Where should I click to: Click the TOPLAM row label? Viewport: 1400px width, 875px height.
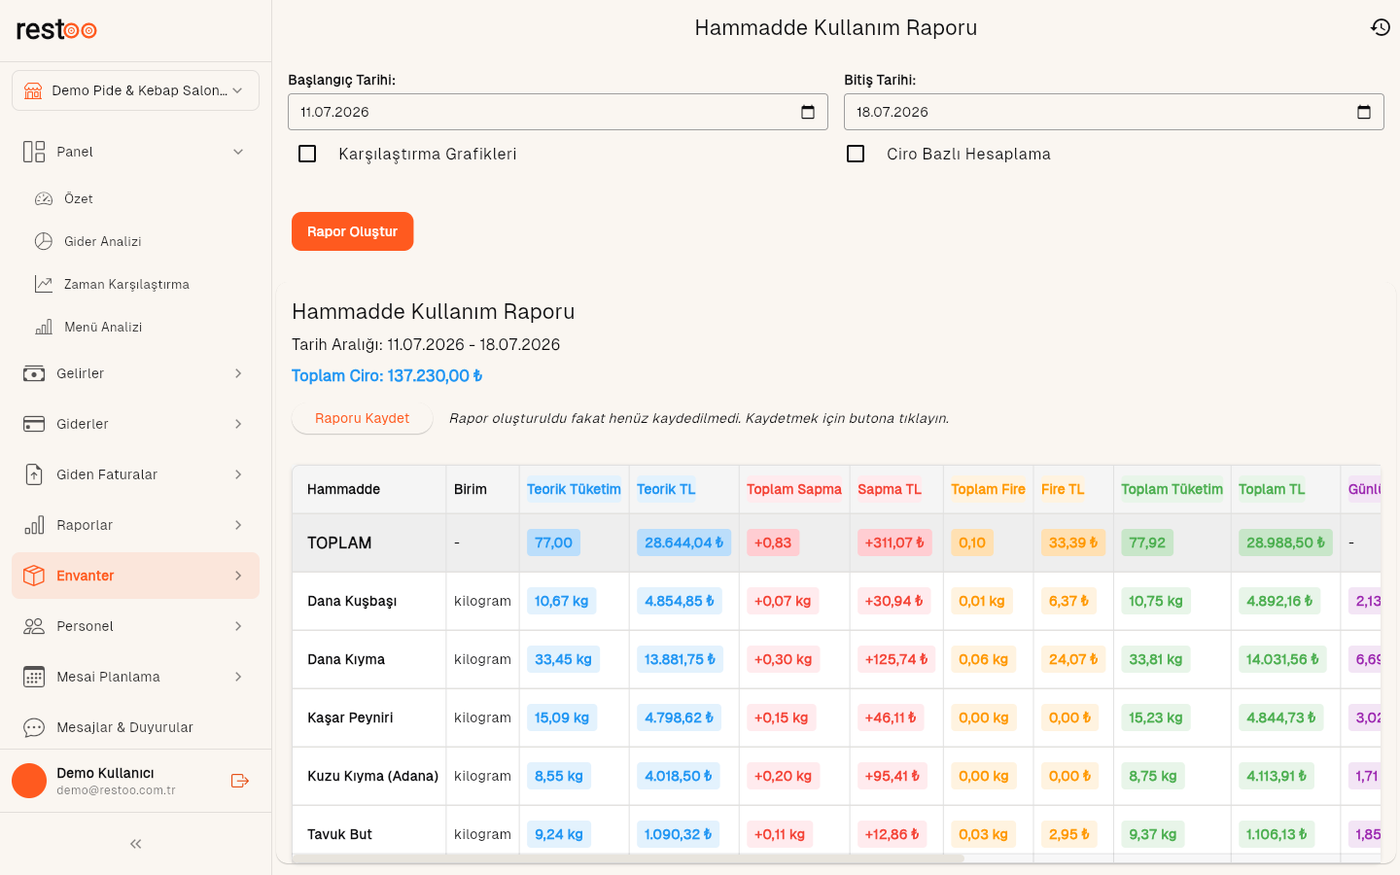[x=339, y=543]
